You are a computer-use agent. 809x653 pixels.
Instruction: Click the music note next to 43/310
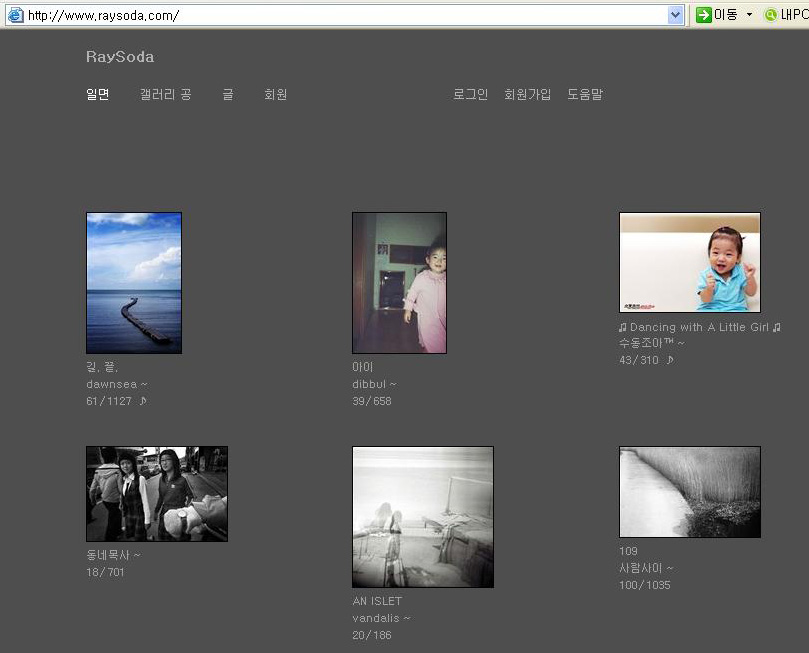click(x=669, y=360)
